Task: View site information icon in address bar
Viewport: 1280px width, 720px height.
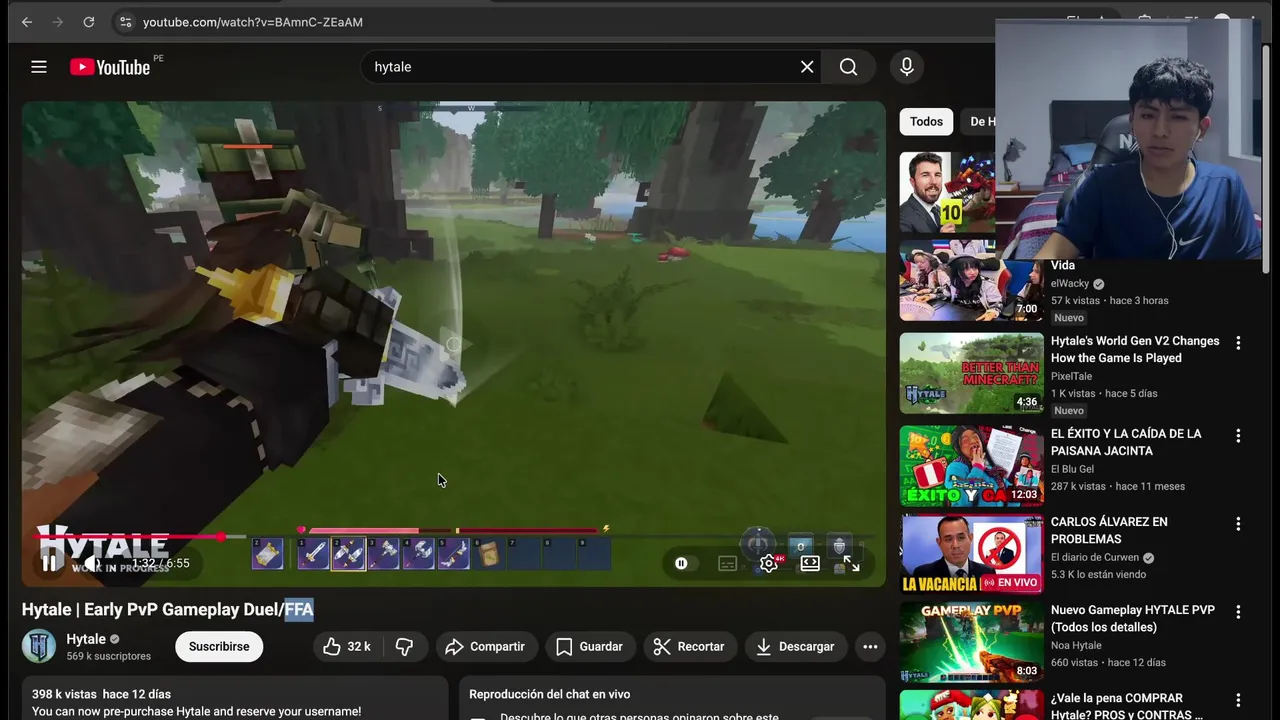Action: coord(124,22)
